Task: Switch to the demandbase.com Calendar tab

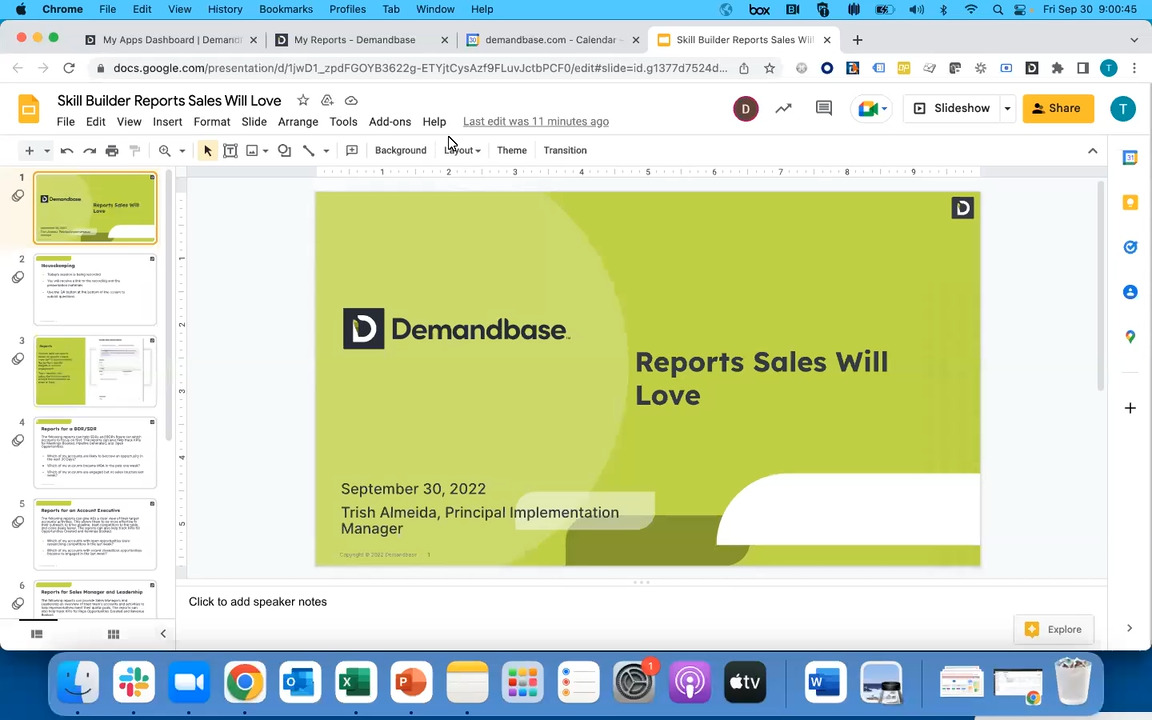Action: [x=553, y=40]
